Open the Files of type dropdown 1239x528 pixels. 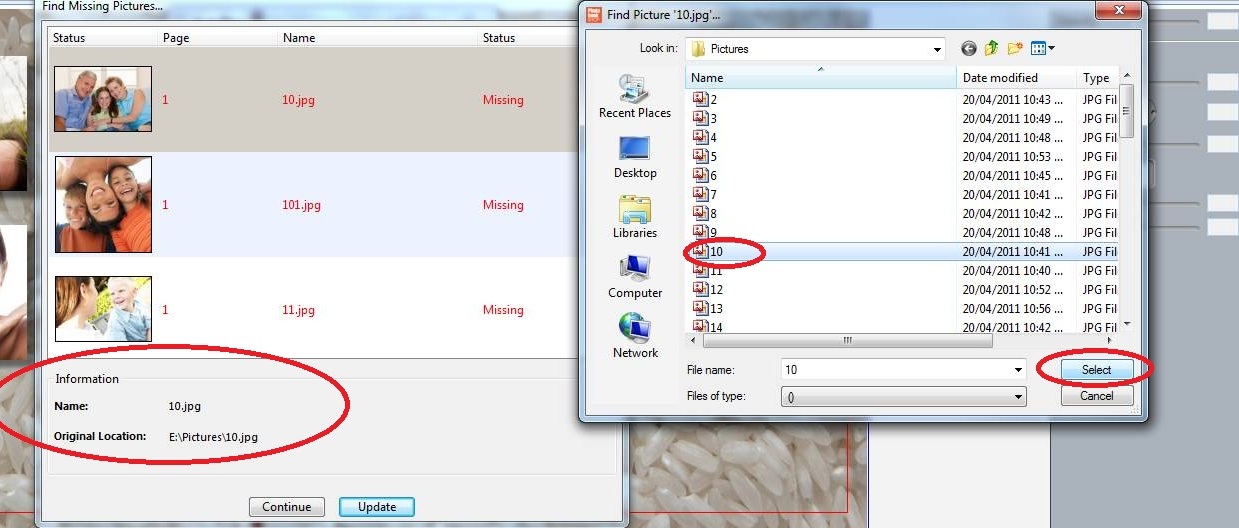(x=1018, y=397)
